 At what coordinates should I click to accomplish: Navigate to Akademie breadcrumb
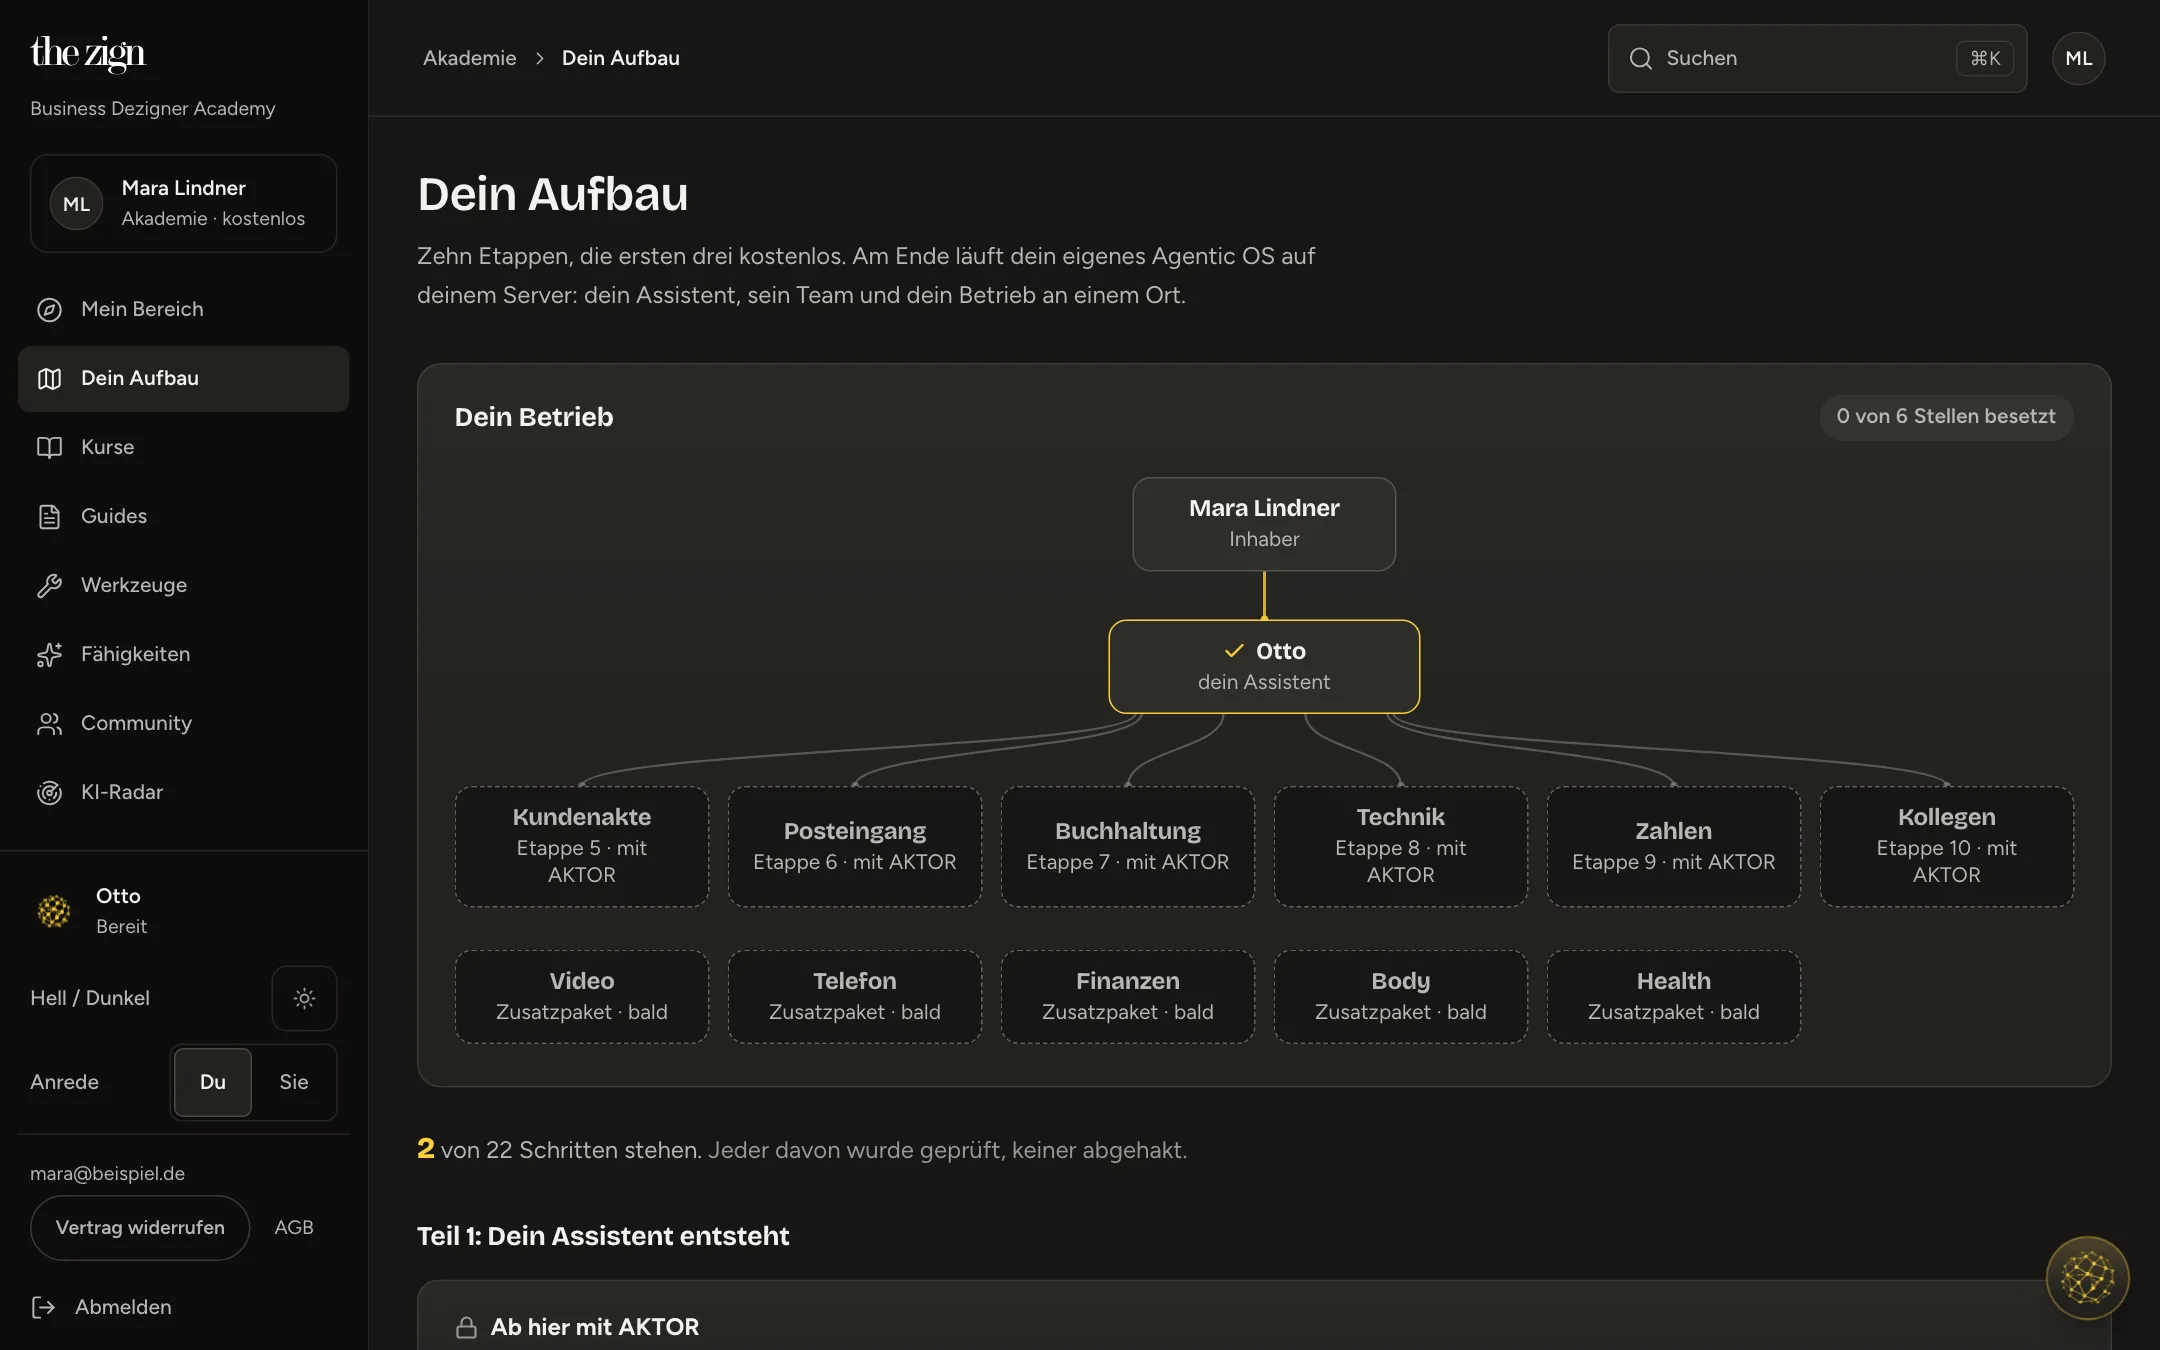[470, 58]
